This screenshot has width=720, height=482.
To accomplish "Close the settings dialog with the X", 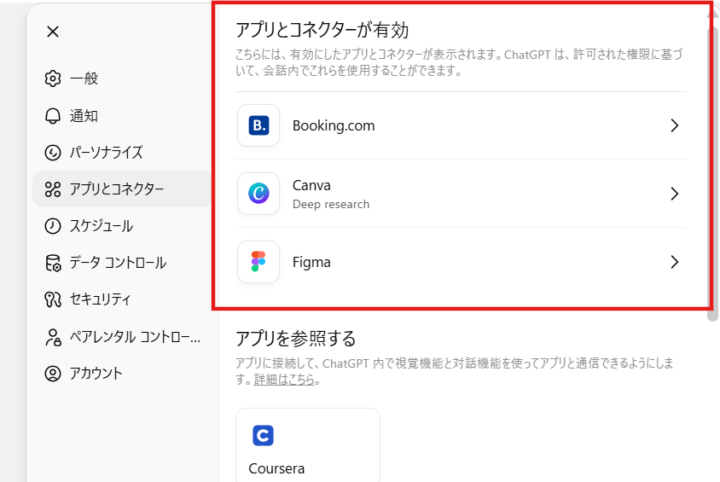I will [x=53, y=31].
